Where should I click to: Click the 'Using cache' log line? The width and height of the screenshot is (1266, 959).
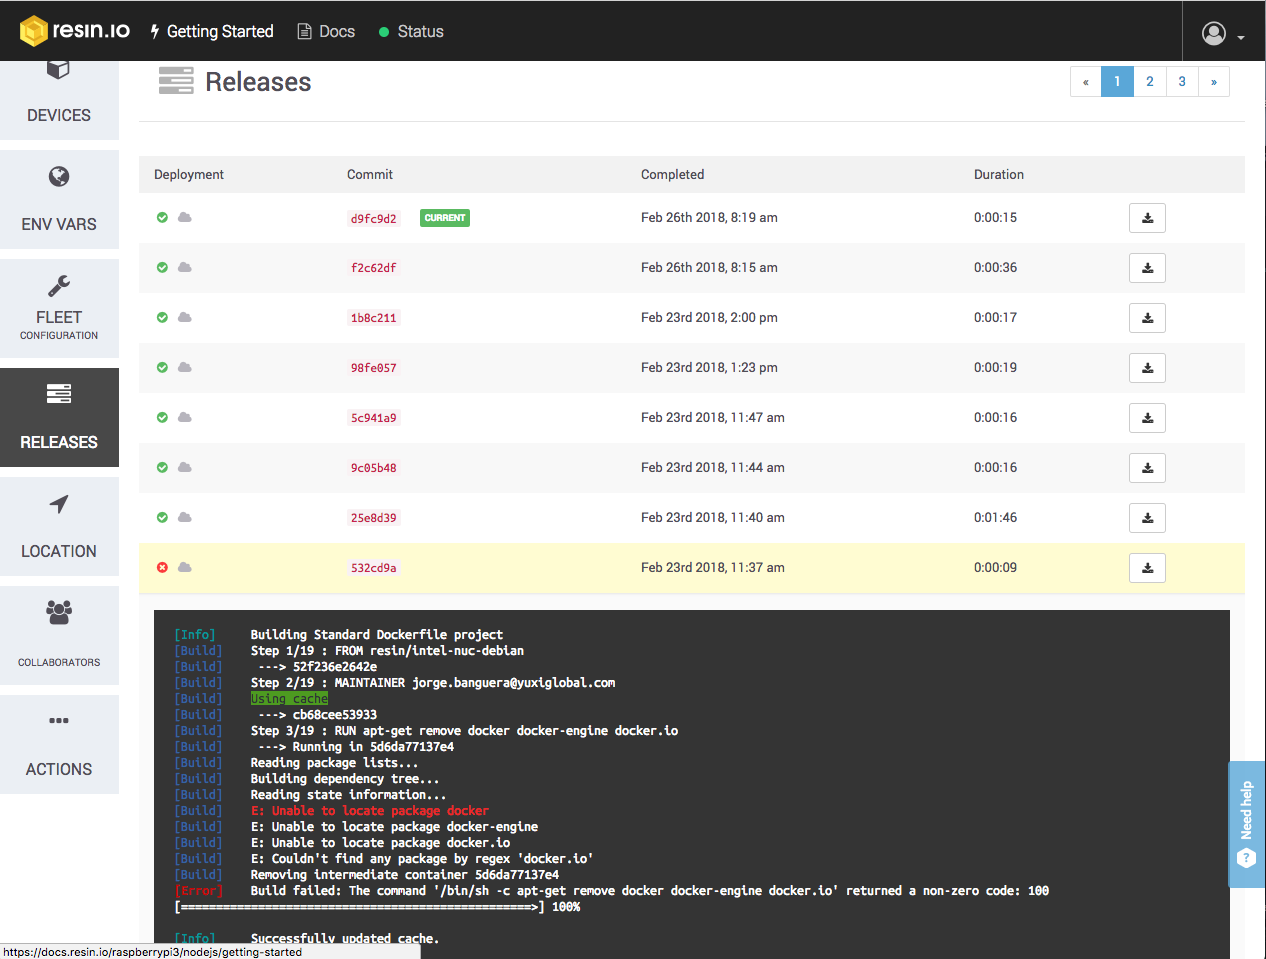[x=289, y=699]
